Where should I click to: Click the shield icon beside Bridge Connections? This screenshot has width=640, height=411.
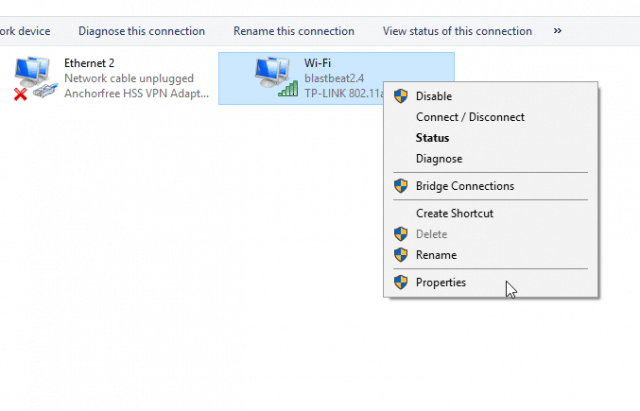click(401, 186)
